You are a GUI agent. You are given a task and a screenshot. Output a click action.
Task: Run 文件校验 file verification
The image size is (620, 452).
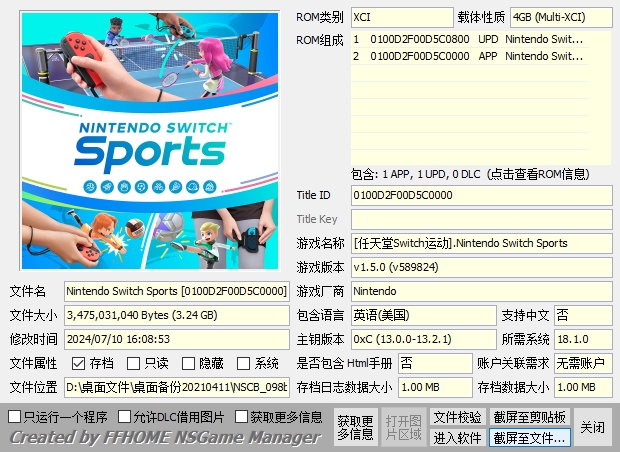click(x=457, y=417)
